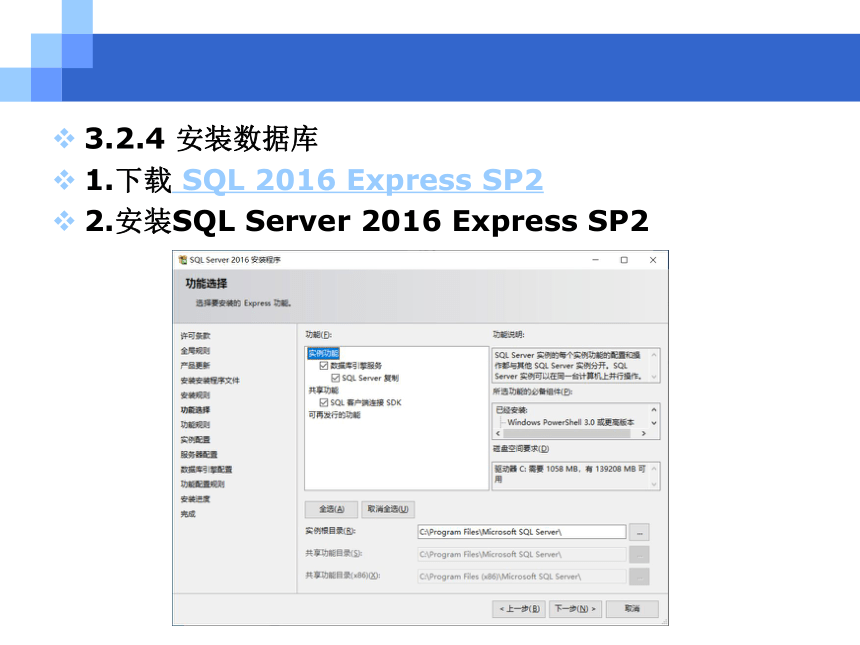
Task: Select the 功能选择 step in sidebar
Action: (x=195, y=410)
